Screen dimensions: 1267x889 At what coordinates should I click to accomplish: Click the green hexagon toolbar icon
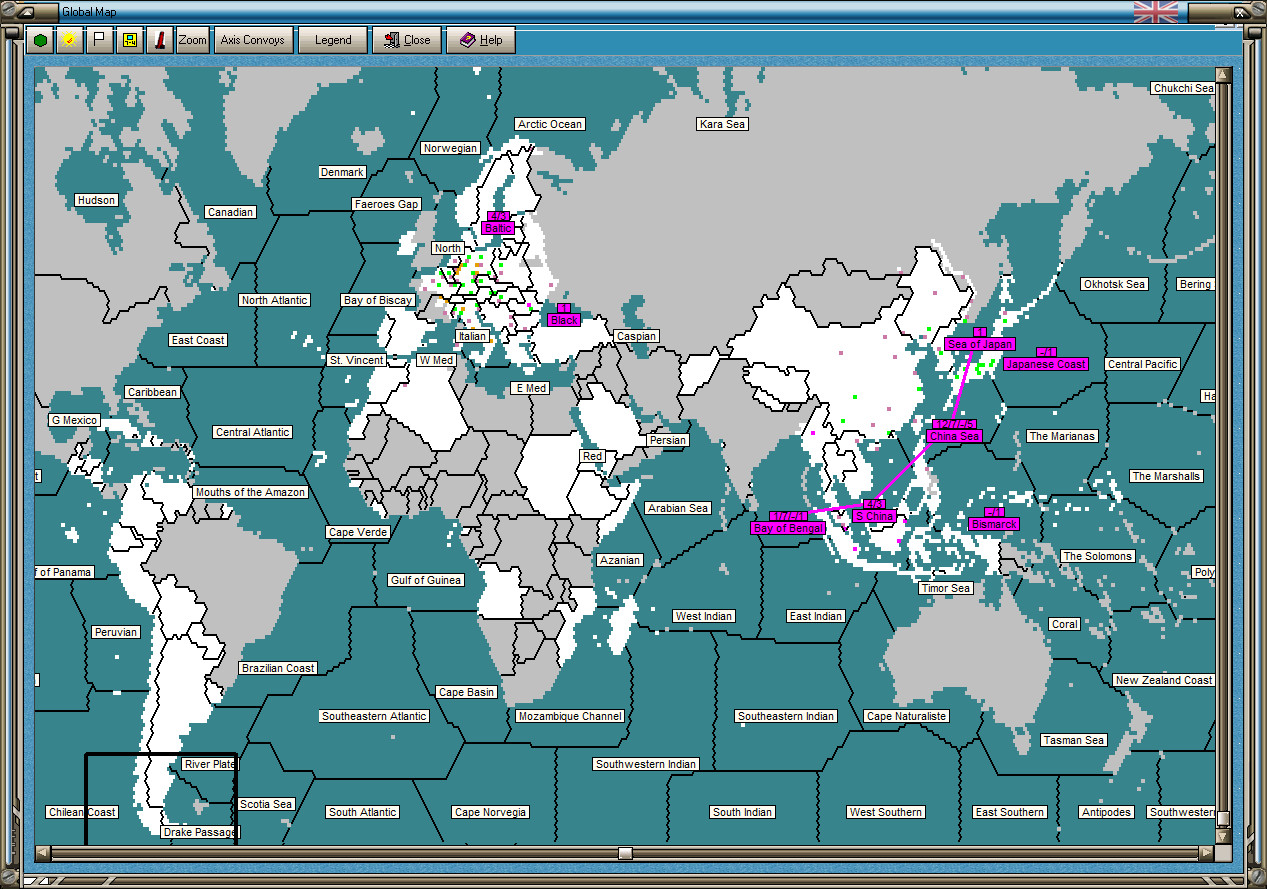coord(41,40)
